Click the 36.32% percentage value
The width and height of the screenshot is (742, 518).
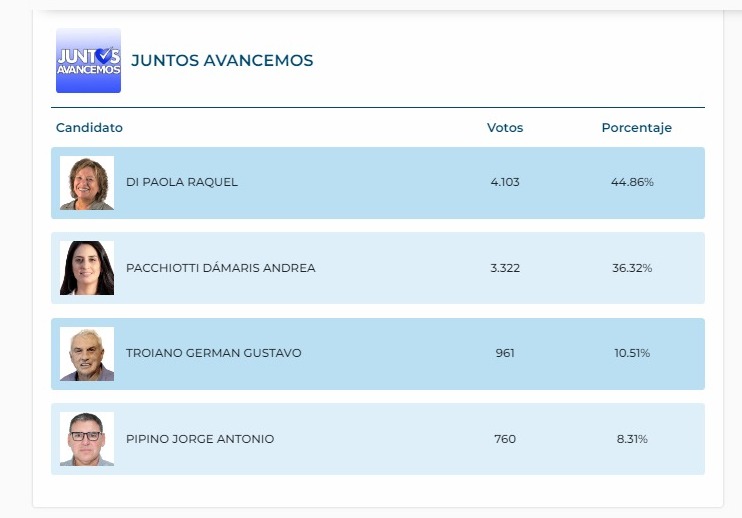[x=632, y=268]
